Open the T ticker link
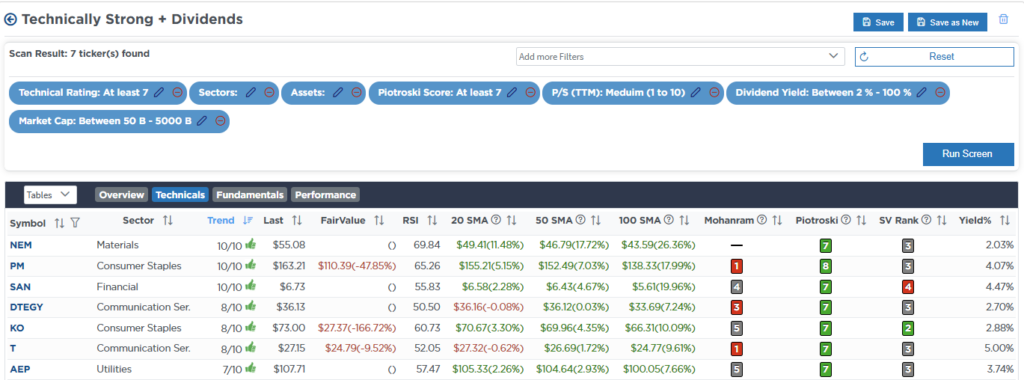1024x380 pixels. pos(12,349)
